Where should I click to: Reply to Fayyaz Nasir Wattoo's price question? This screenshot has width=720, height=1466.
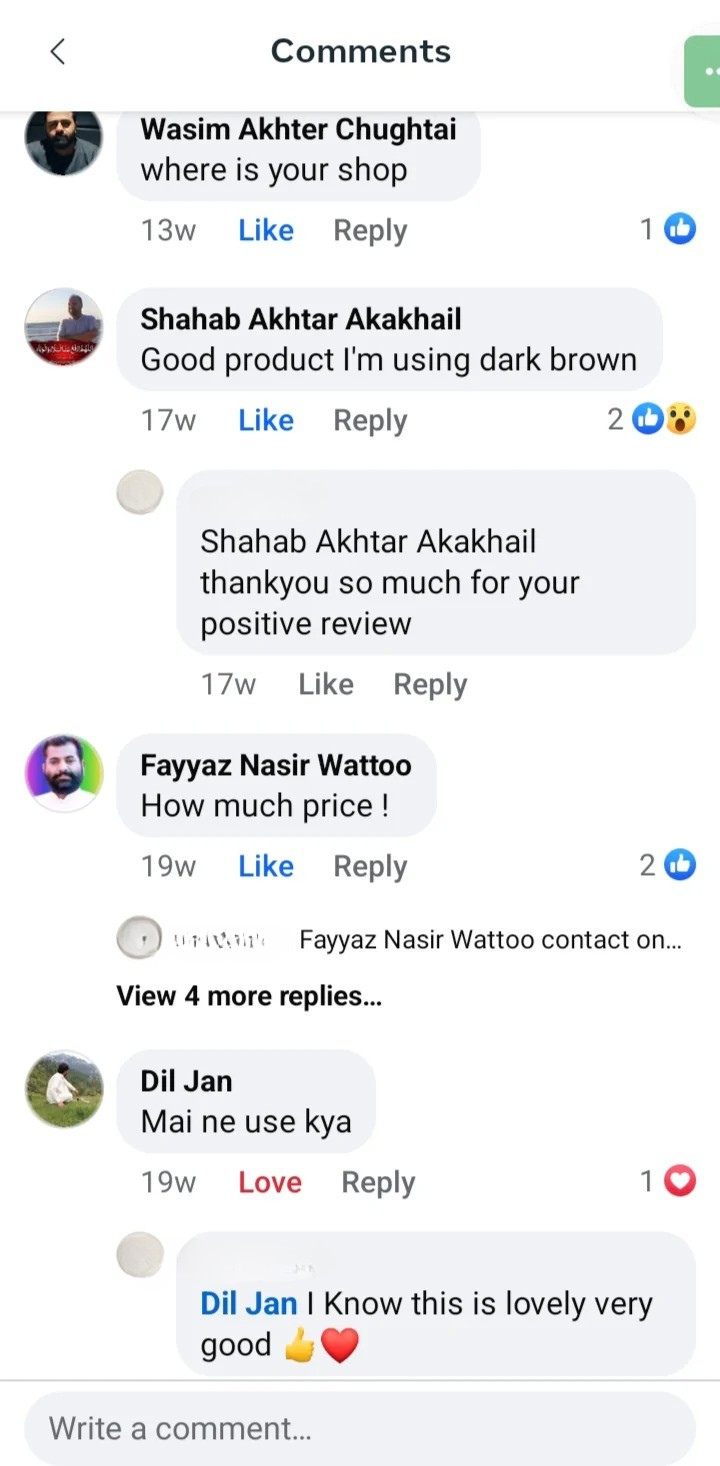tap(370, 866)
